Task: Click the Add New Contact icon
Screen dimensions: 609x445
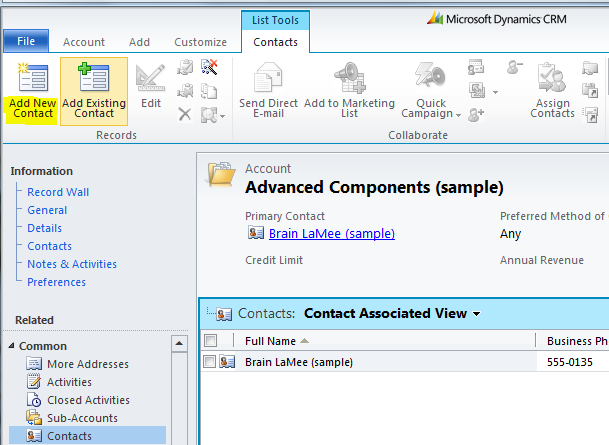Action: (32, 79)
